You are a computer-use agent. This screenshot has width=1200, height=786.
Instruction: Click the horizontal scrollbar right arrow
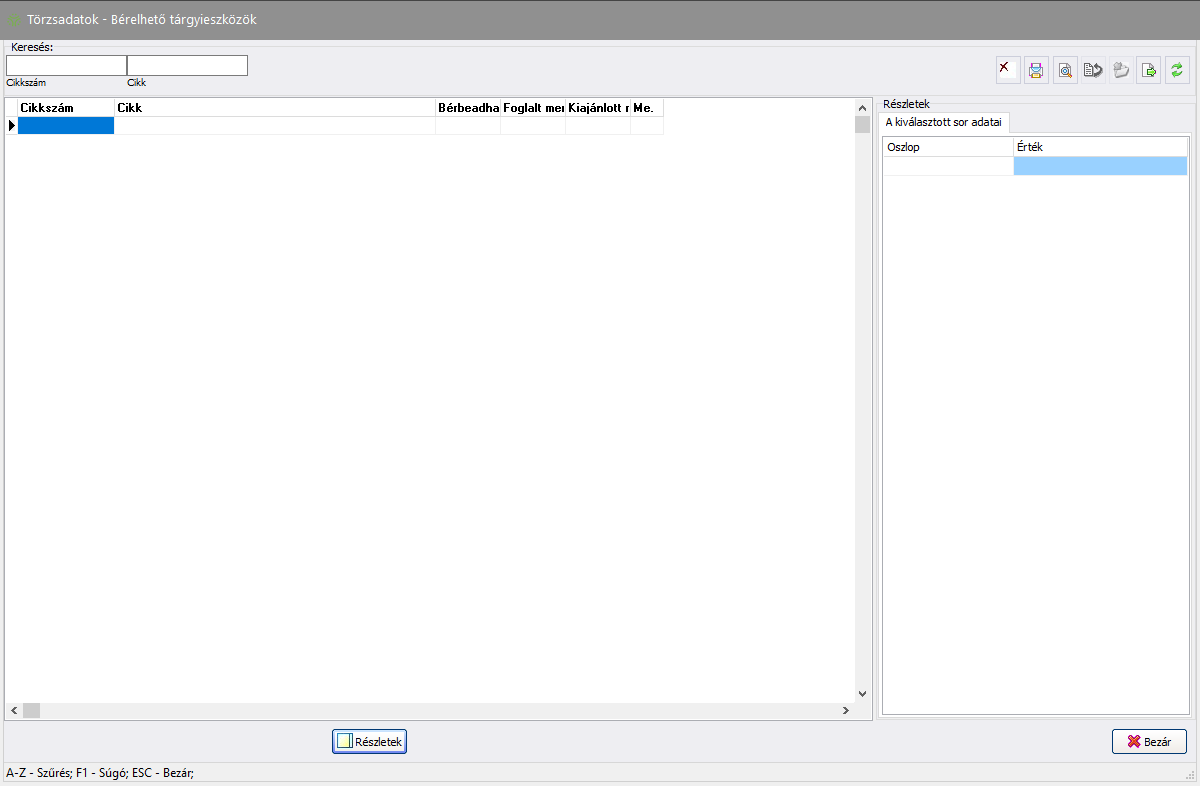pos(845,710)
